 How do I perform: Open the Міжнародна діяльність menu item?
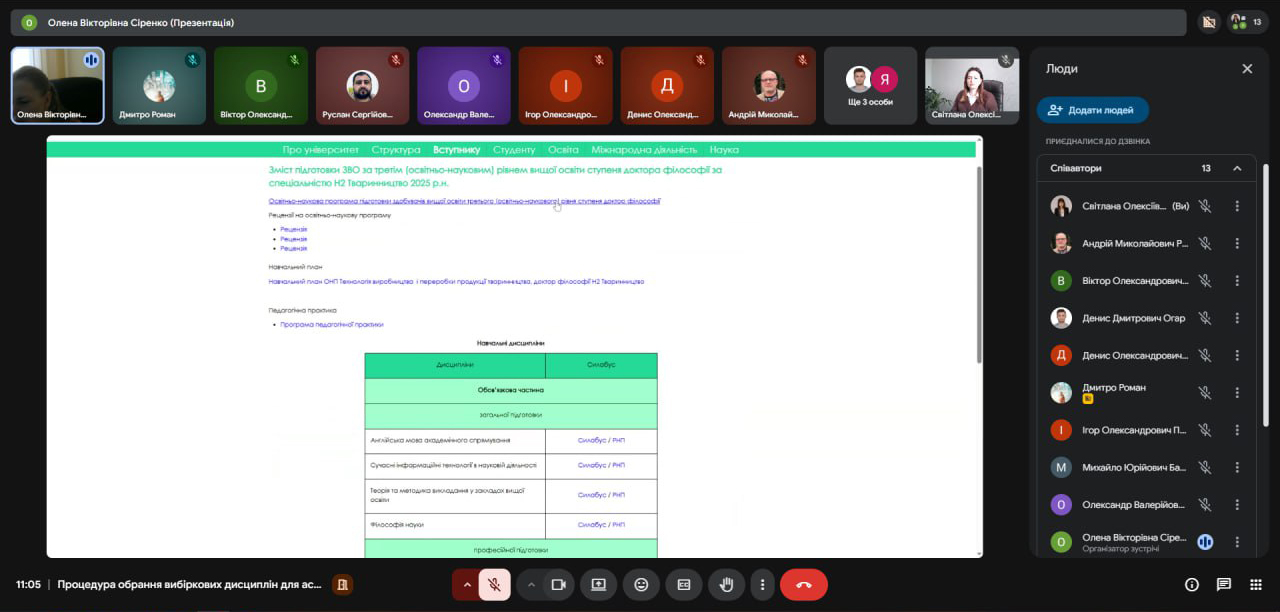tap(644, 149)
